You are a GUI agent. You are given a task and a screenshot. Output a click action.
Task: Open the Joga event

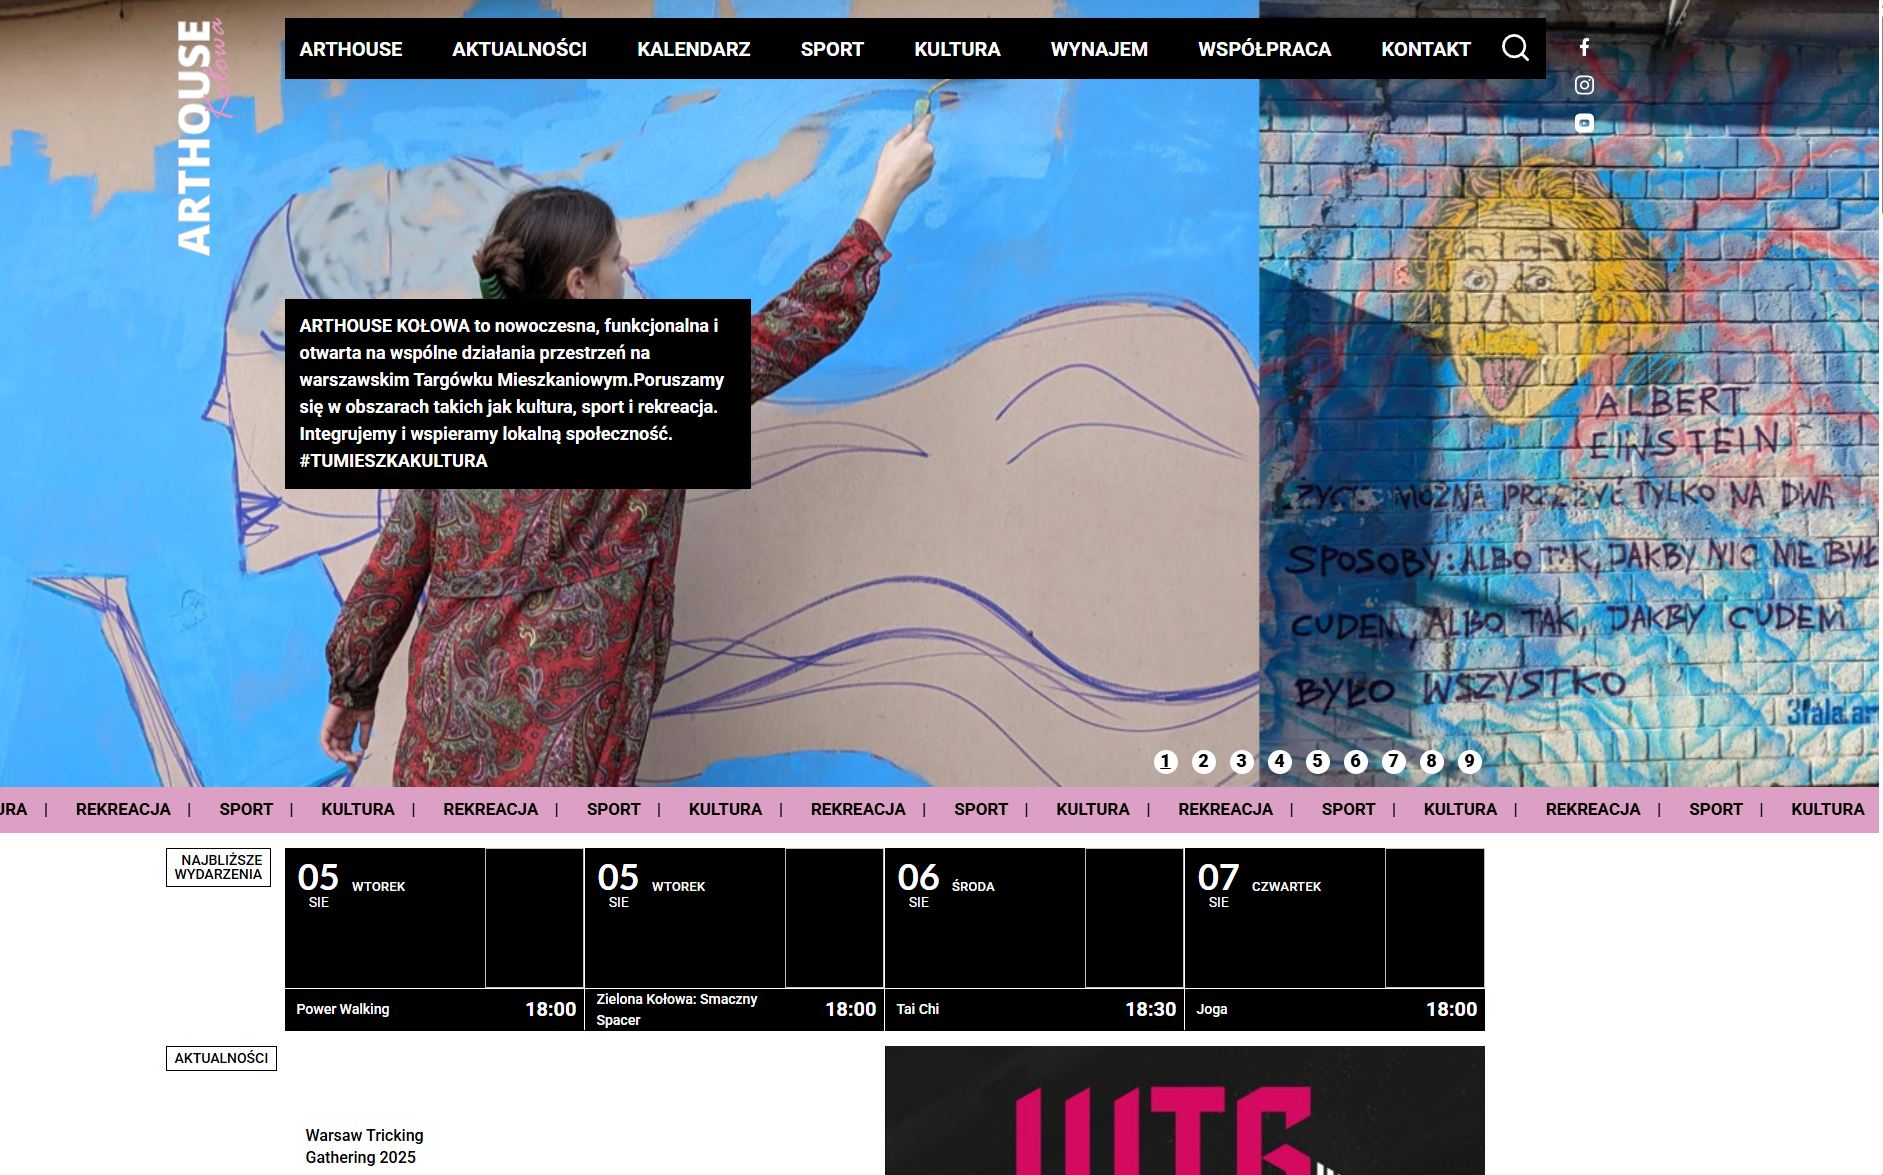click(1212, 1009)
